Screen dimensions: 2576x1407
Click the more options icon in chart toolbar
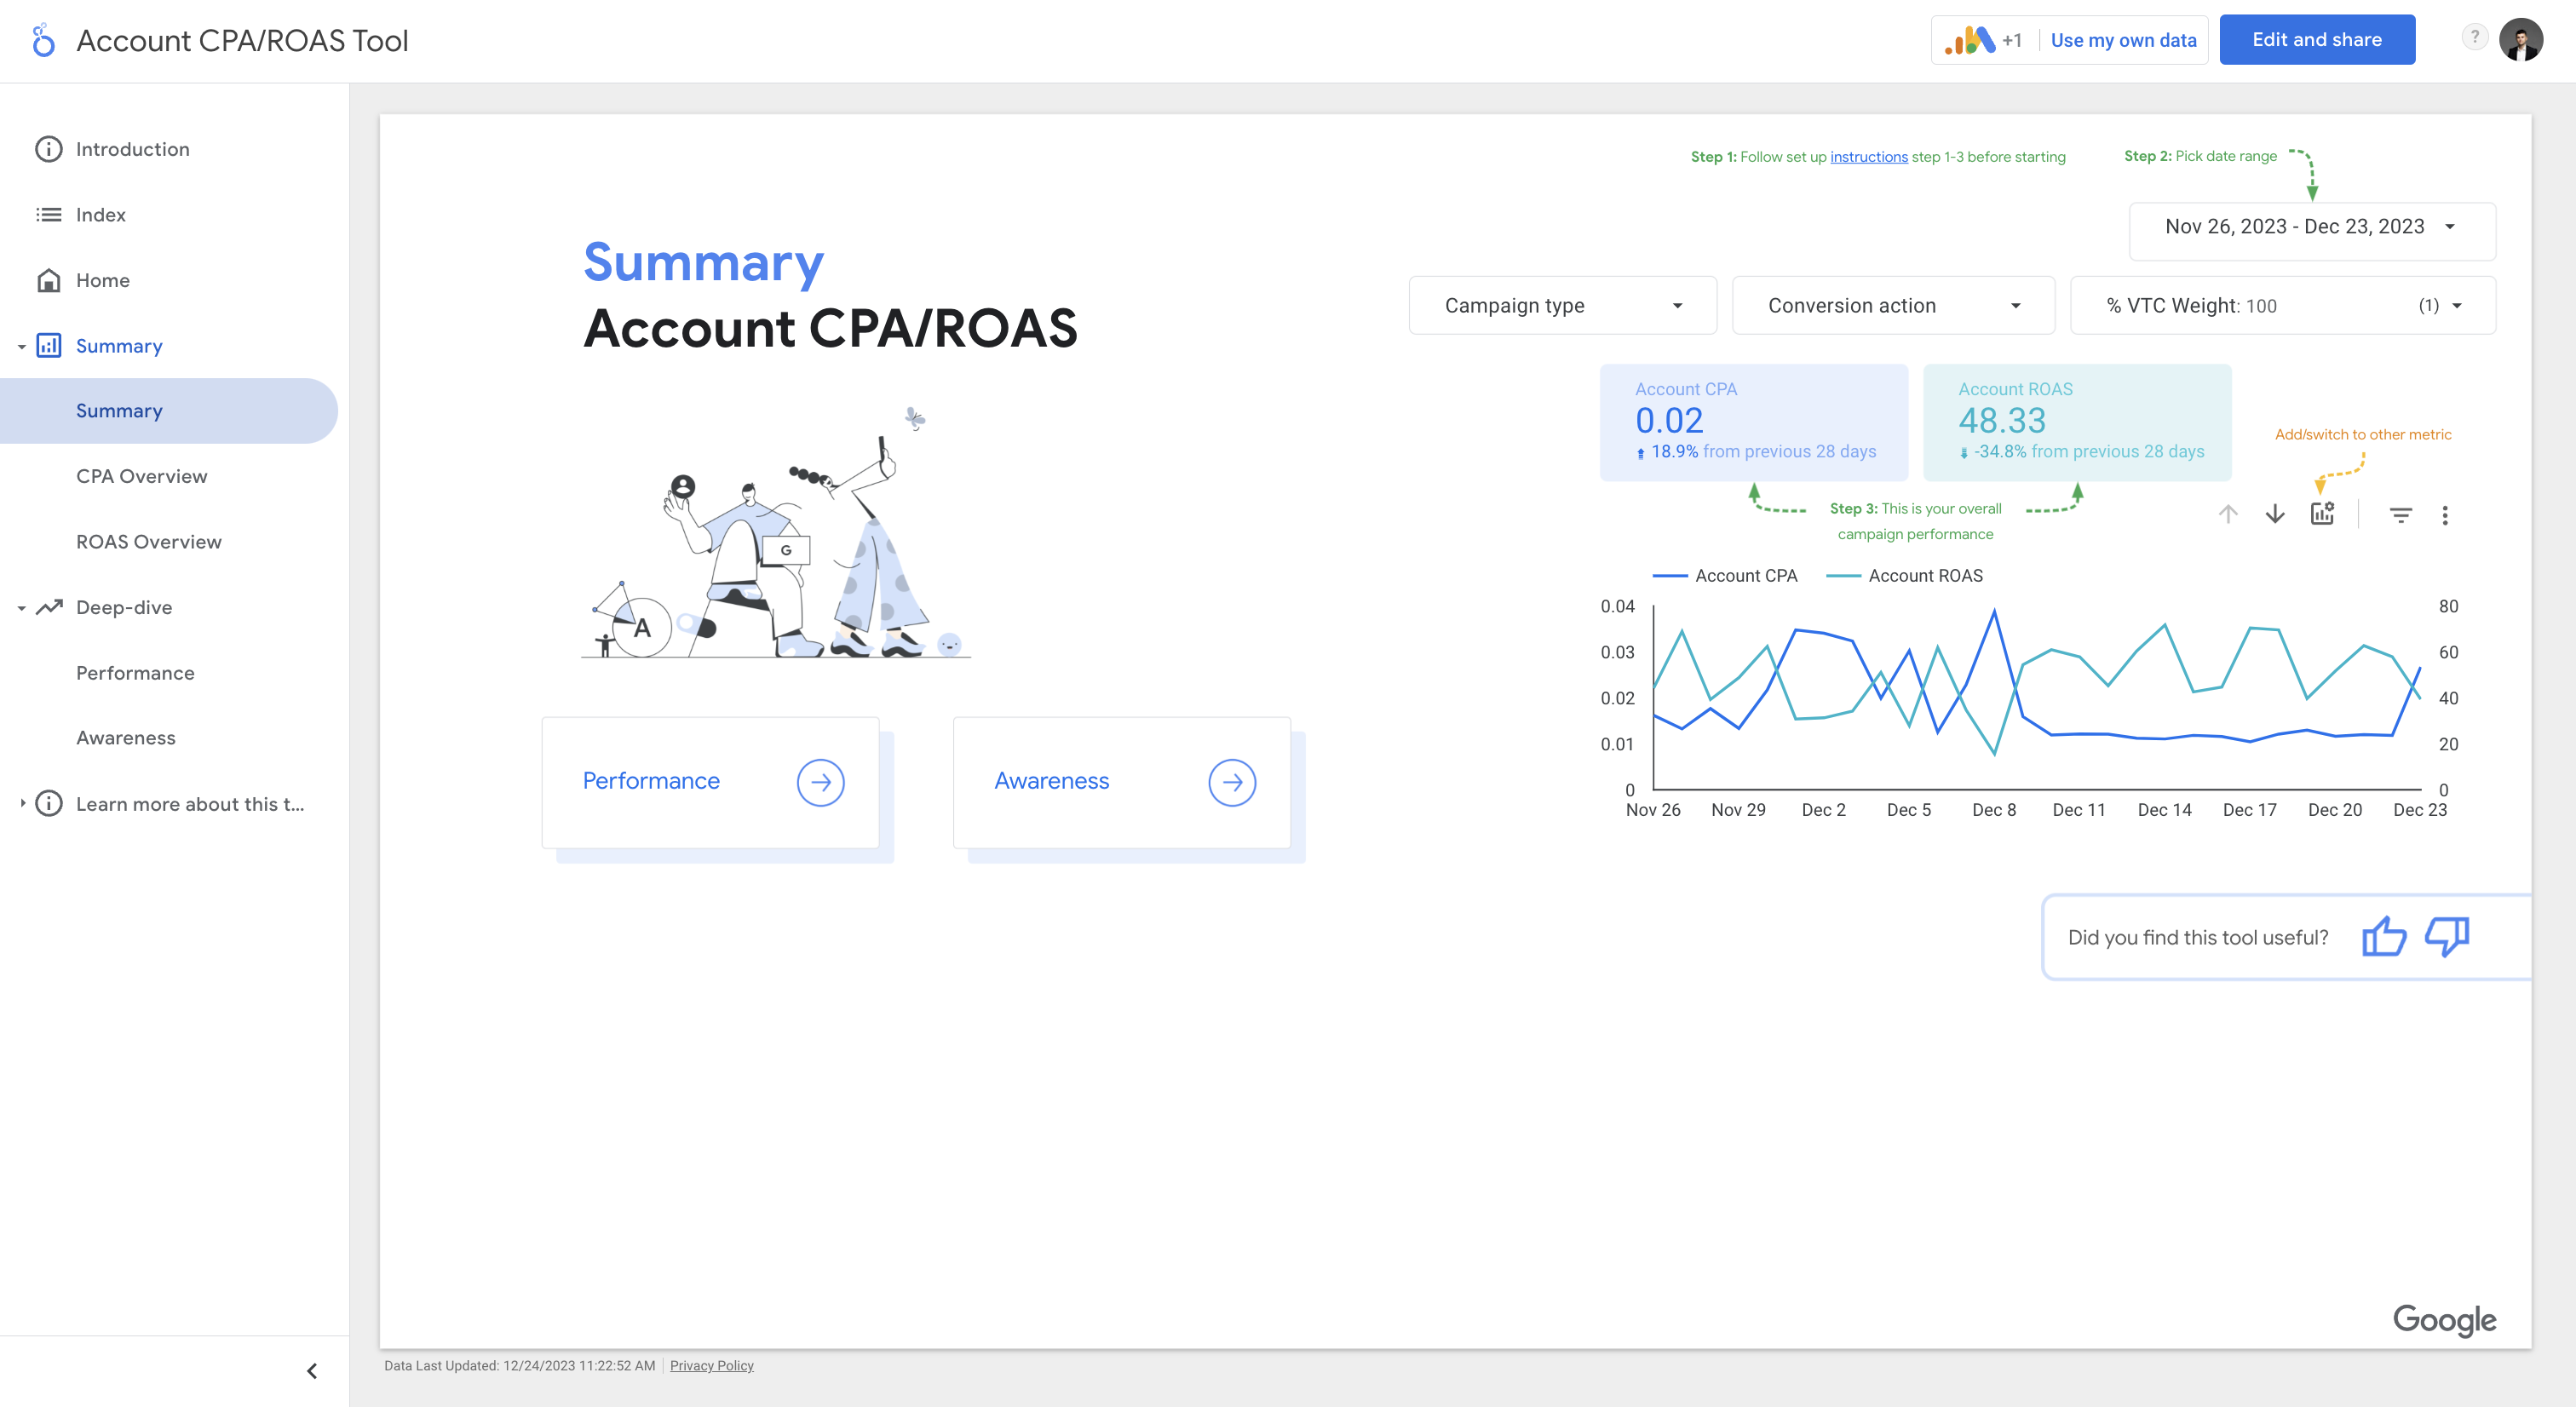[x=2446, y=513]
